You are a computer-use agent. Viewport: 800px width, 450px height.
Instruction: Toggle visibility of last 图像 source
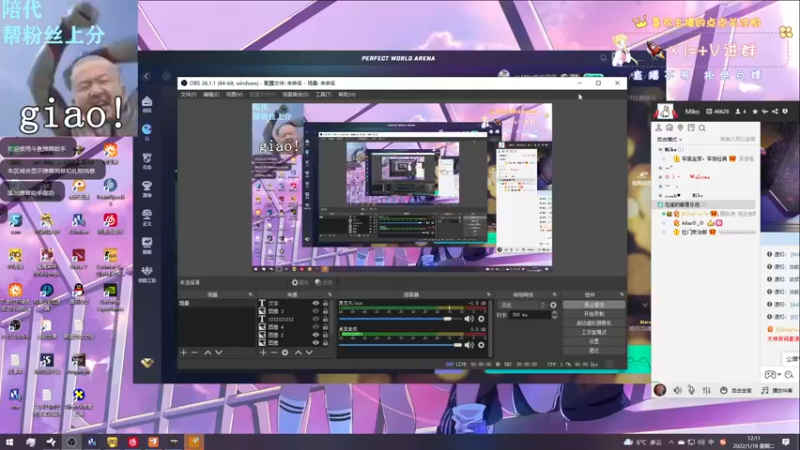(x=315, y=342)
